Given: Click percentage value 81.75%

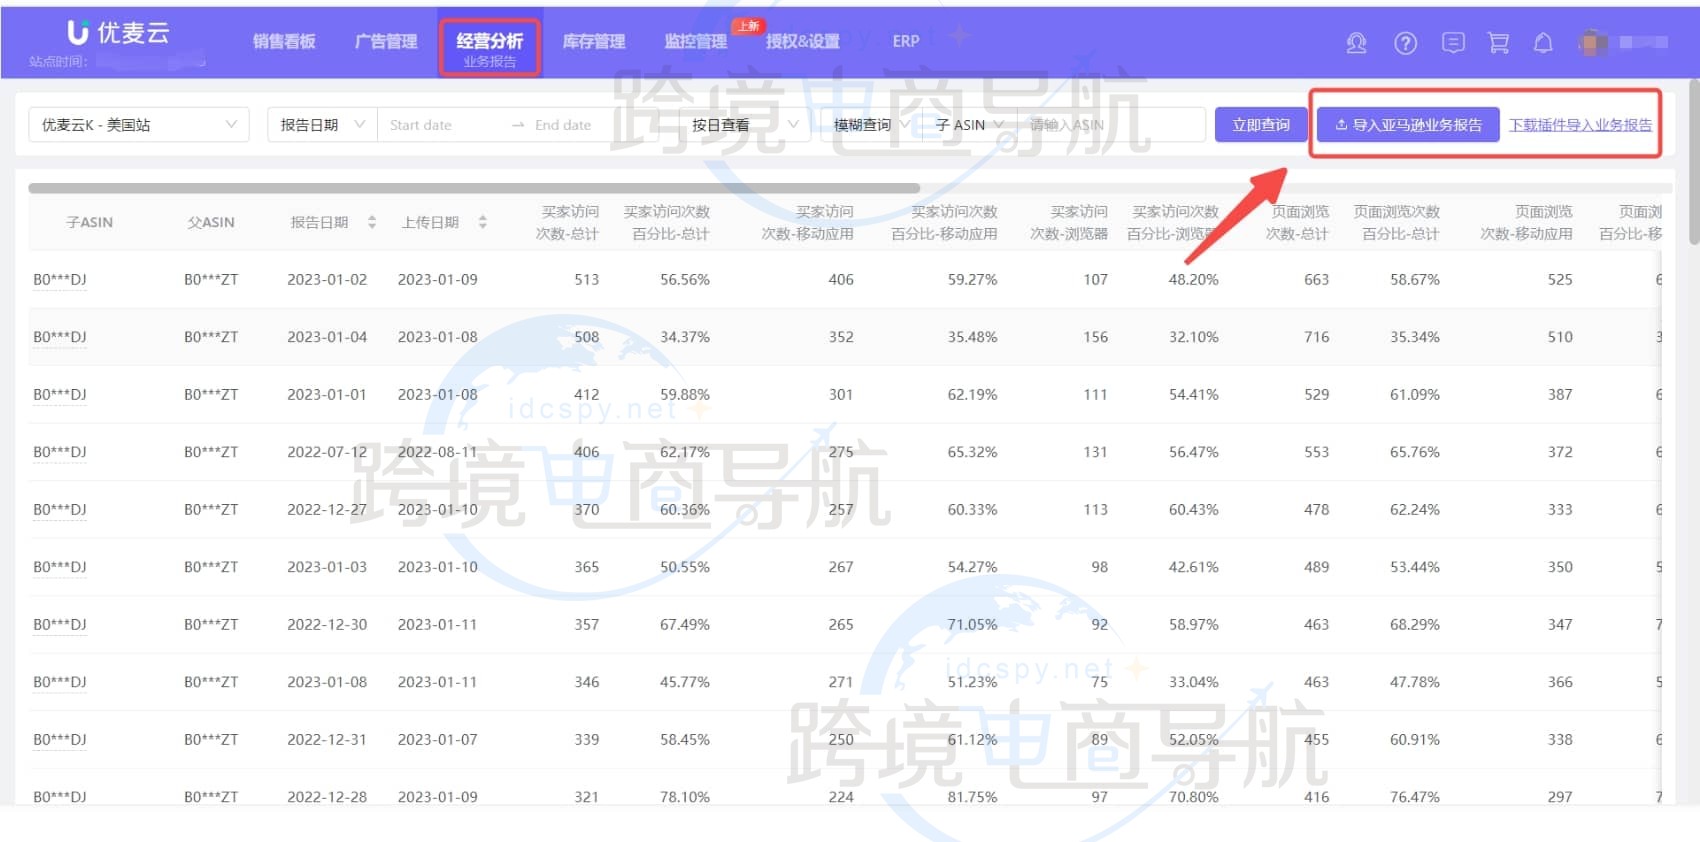Looking at the screenshot, I should (x=973, y=797).
